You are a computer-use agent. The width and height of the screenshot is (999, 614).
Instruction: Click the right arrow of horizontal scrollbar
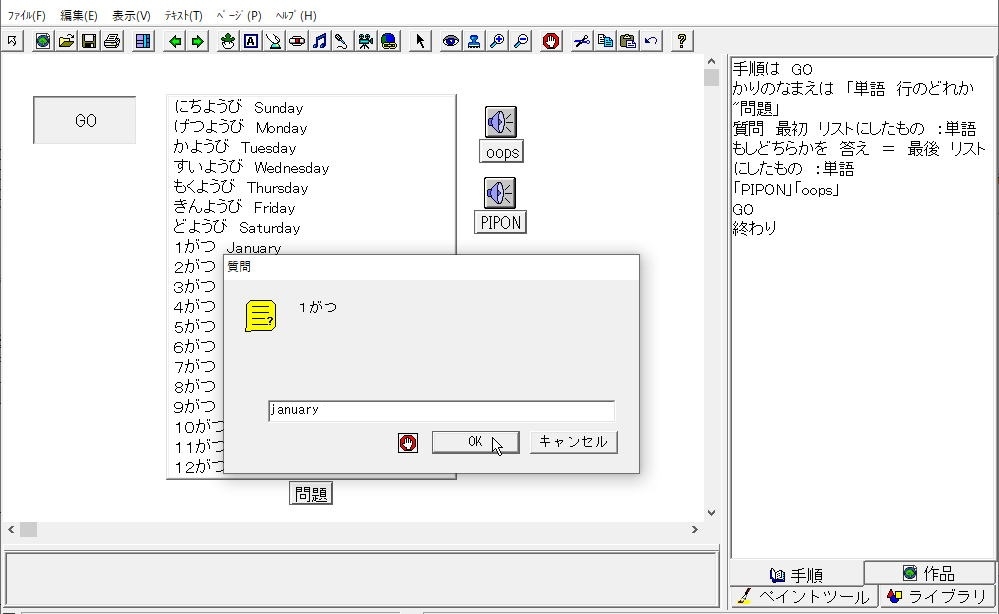pyautogui.click(x=694, y=529)
